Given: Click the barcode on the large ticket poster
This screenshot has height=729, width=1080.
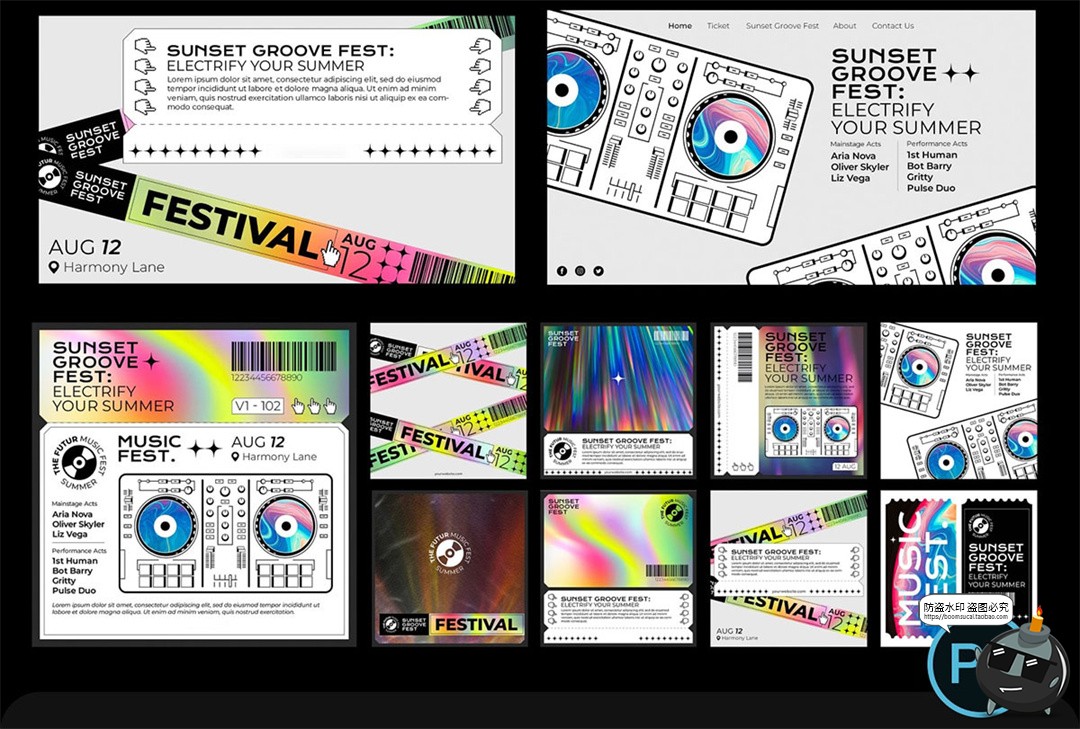Looking at the screenshot, I should pos(284,357).
